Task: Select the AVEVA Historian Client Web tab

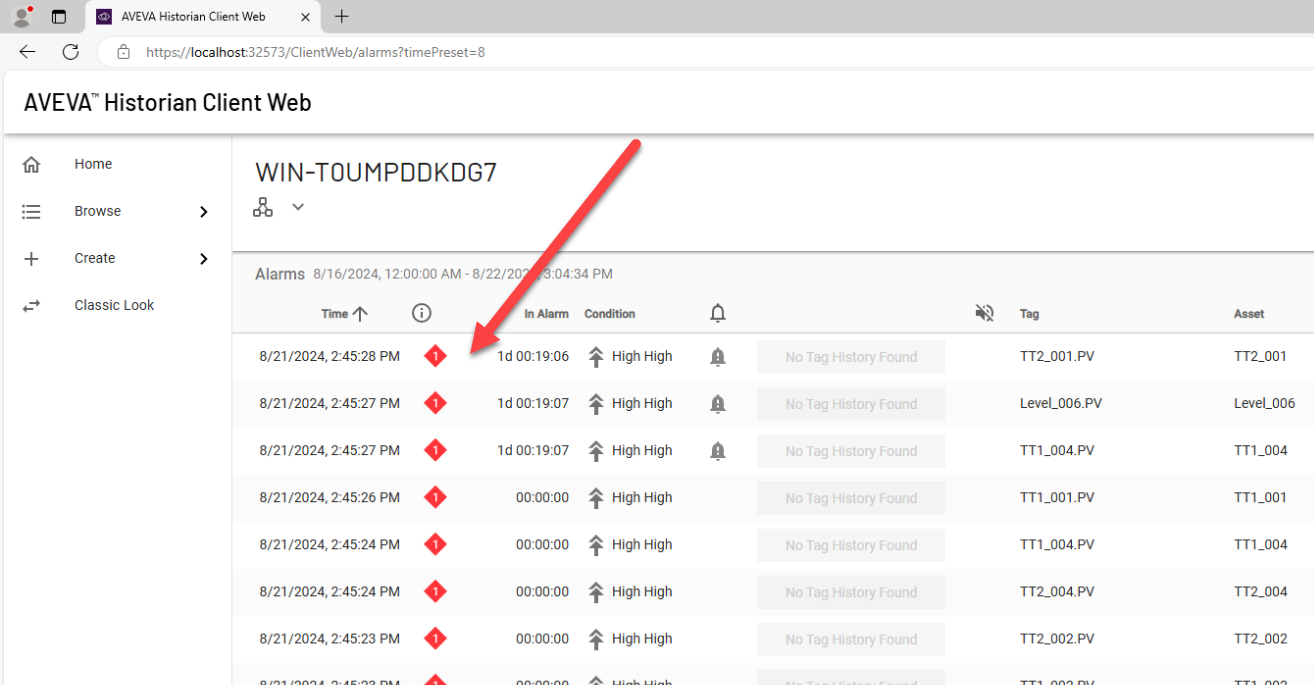Action: pos(193,16)
